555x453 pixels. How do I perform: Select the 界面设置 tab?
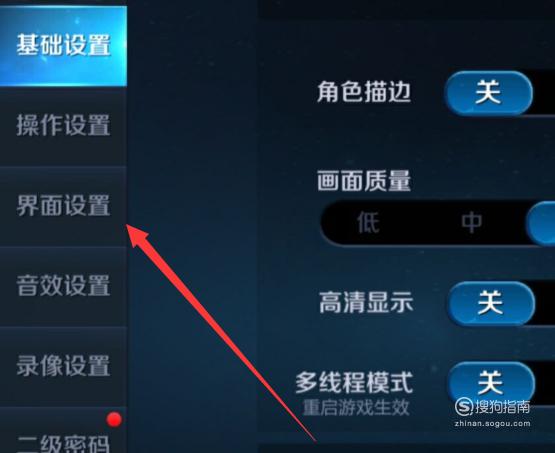point(63,206)
